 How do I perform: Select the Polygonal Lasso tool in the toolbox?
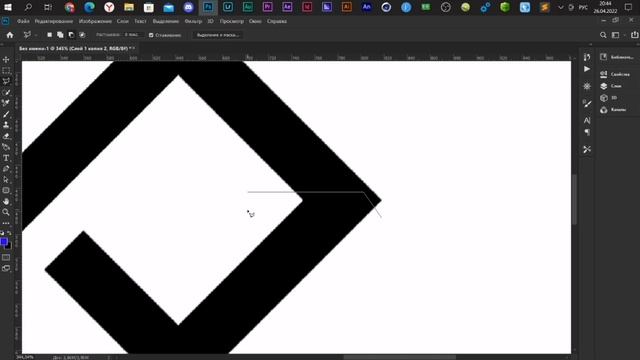[6, 81]
